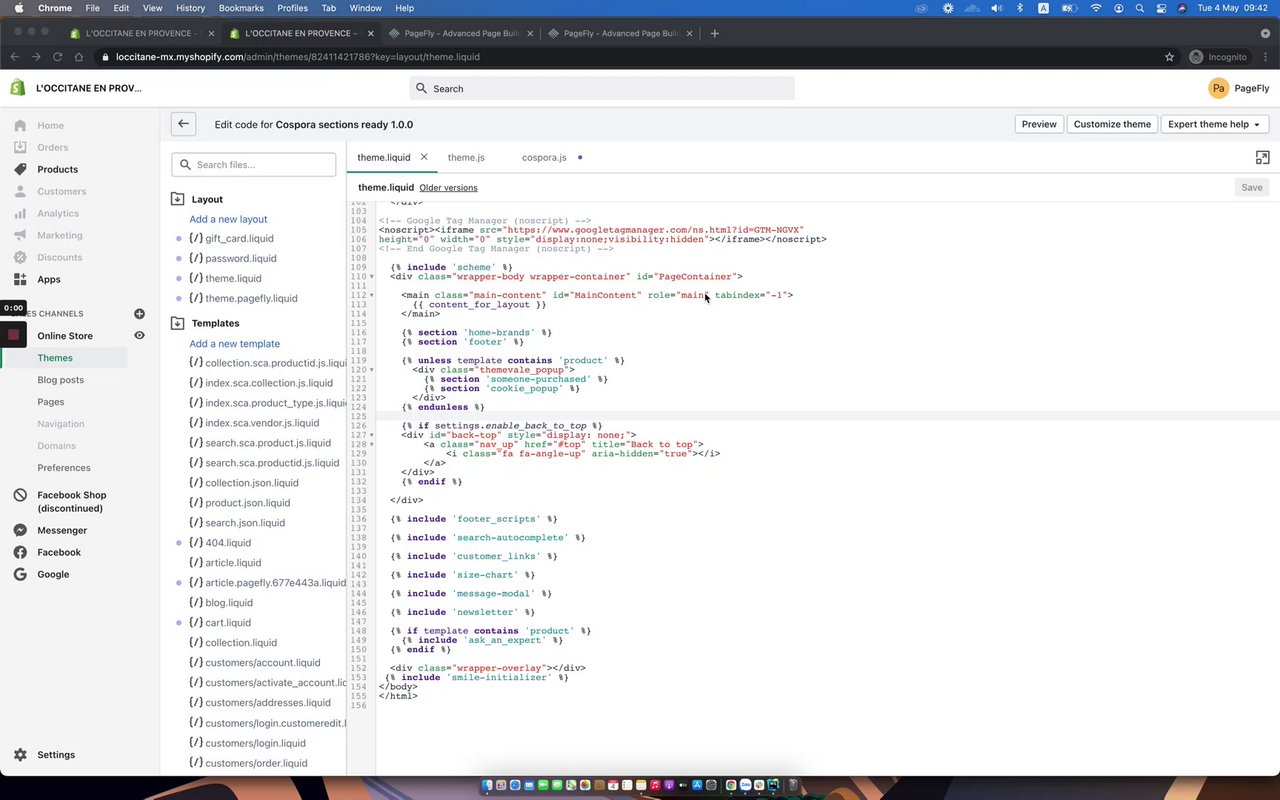Open Settings at sidebar bottom
1280x800 pixels.
click(x=56, y=755)
